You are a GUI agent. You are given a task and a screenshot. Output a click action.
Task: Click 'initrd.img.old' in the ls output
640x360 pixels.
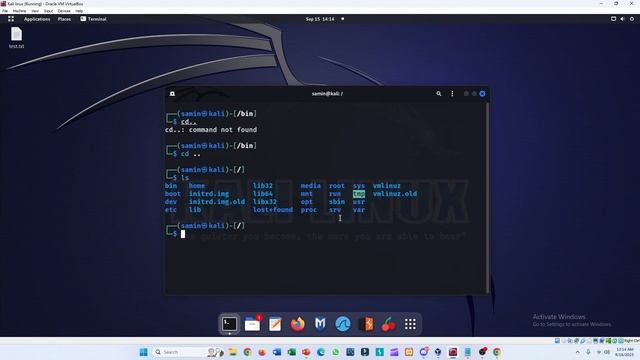tap(217, 202)
